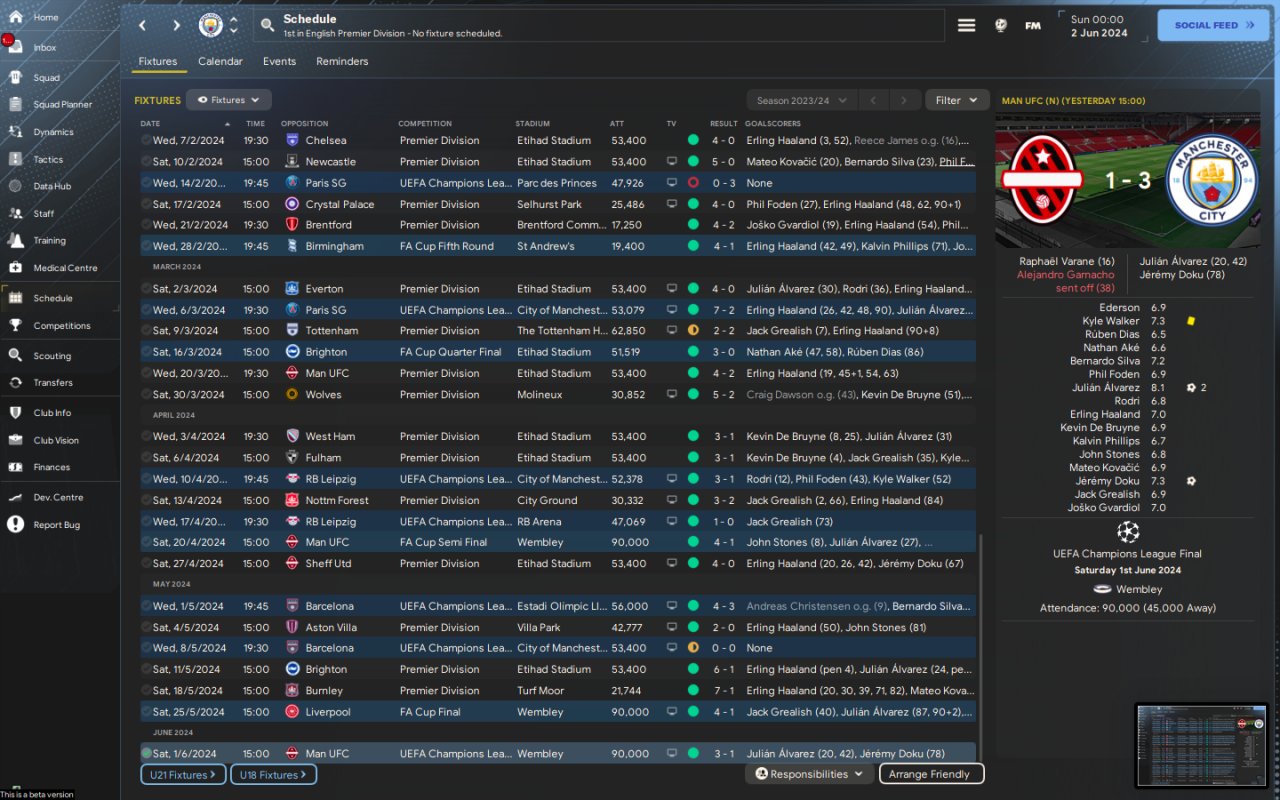
Task: Open Club Vision in the sidebar
Action: (56, 440)
